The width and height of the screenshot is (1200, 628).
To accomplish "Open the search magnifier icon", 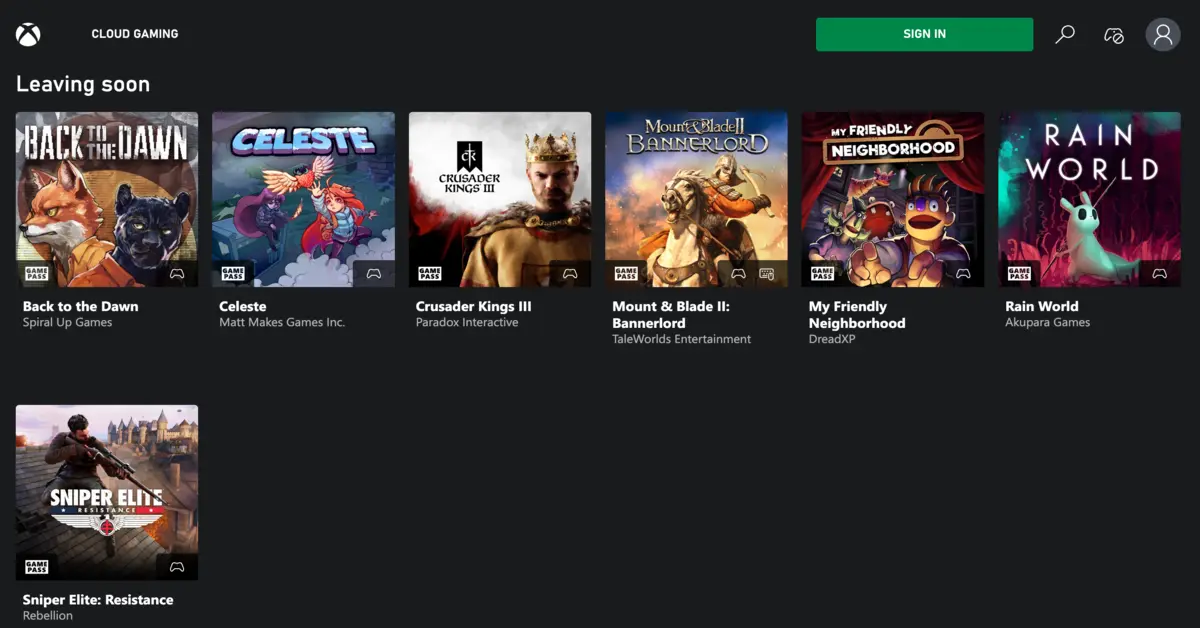I will (x=1065, y=34).
